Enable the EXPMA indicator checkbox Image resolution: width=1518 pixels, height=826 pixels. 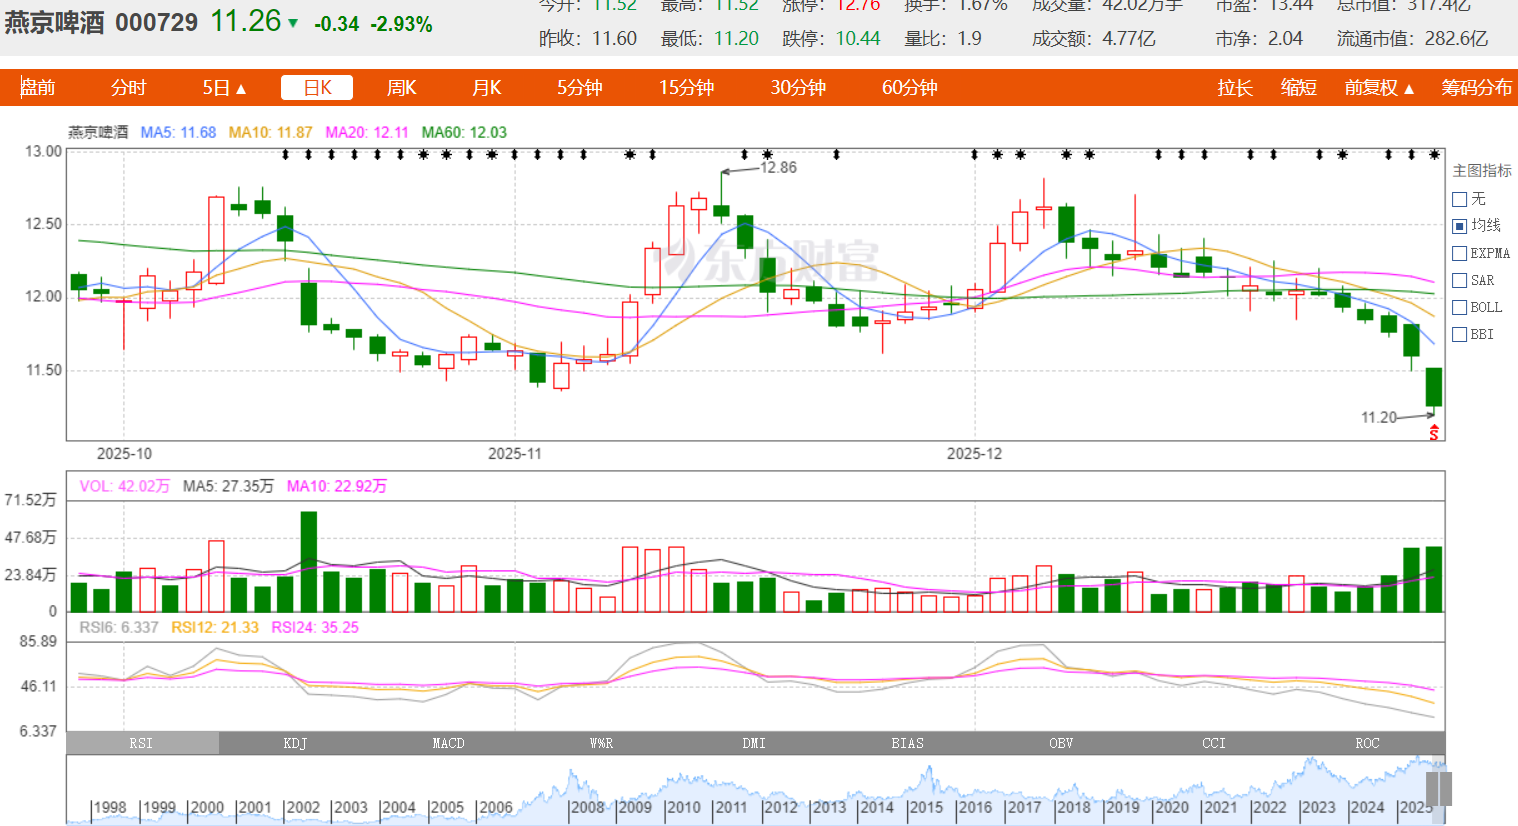click(1459, 253)
